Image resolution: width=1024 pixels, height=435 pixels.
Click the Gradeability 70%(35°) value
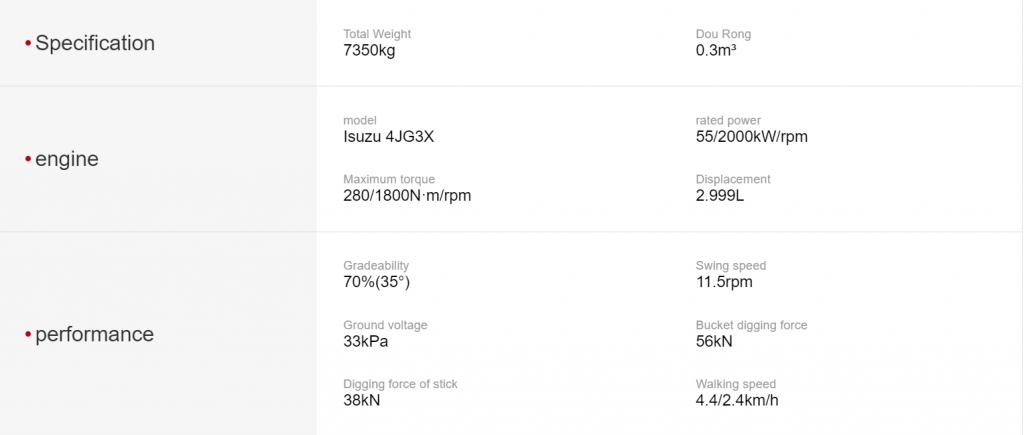[376, 282]
